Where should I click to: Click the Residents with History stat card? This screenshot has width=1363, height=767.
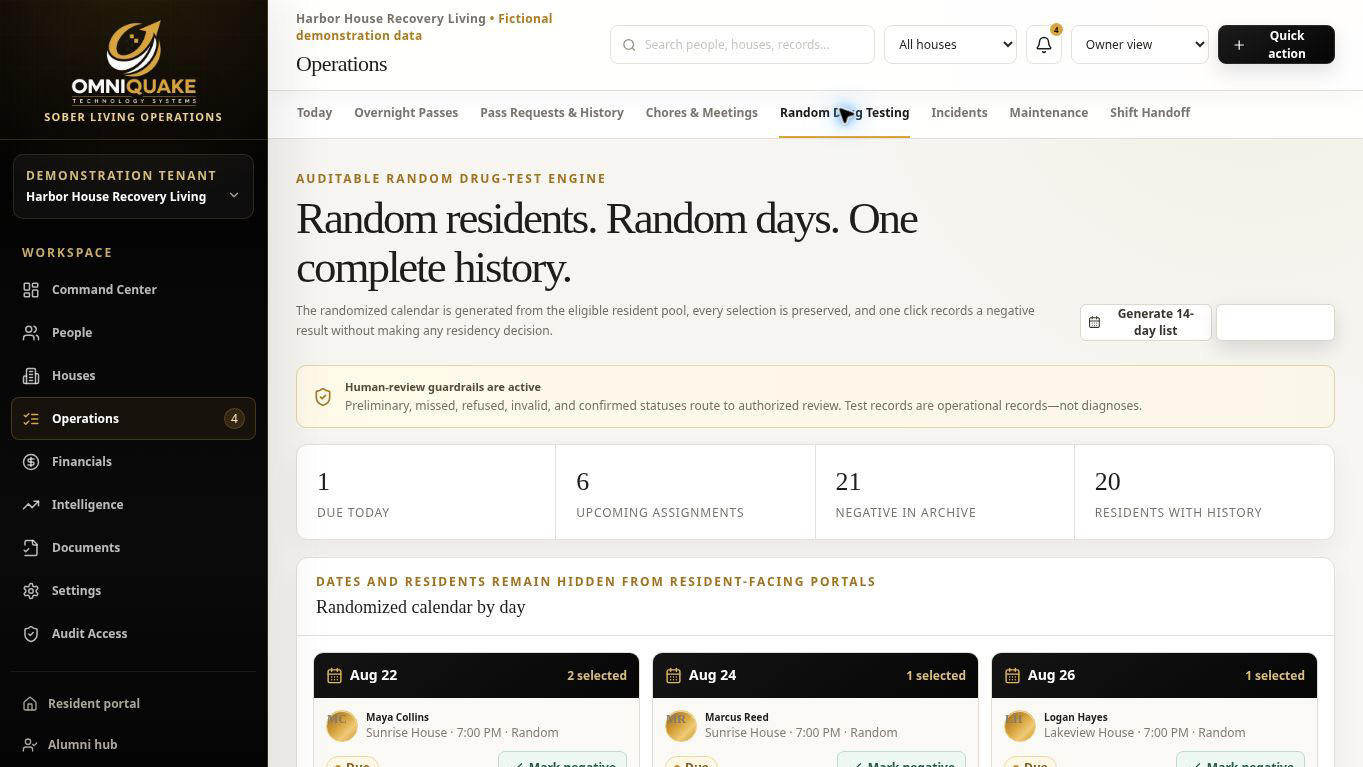pos(1204,493)
